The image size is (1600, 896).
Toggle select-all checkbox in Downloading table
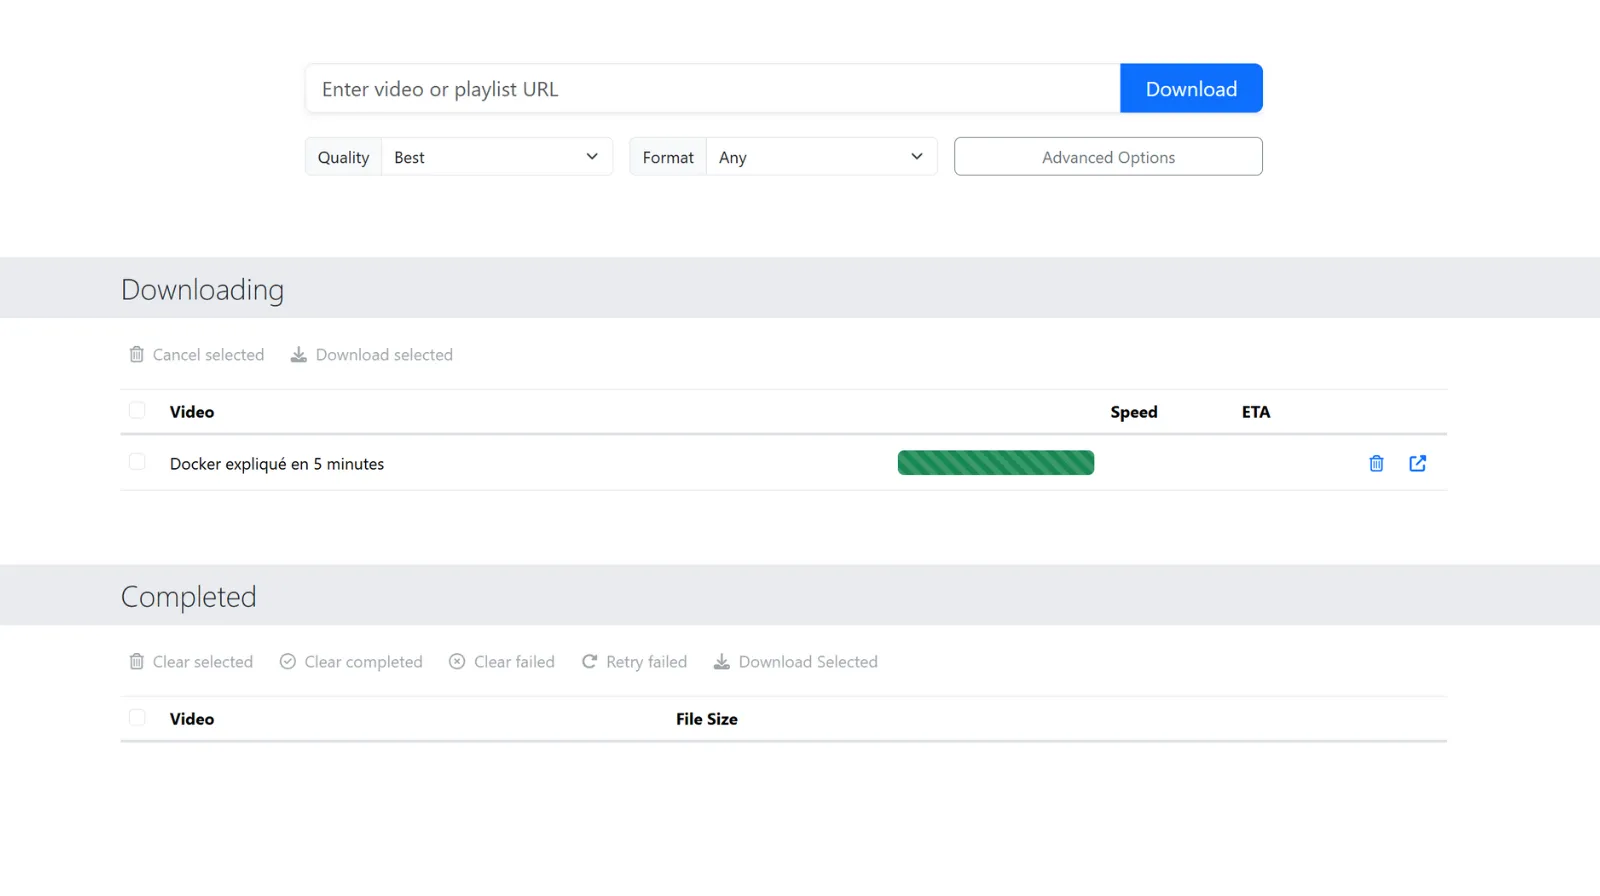point(137,411)
